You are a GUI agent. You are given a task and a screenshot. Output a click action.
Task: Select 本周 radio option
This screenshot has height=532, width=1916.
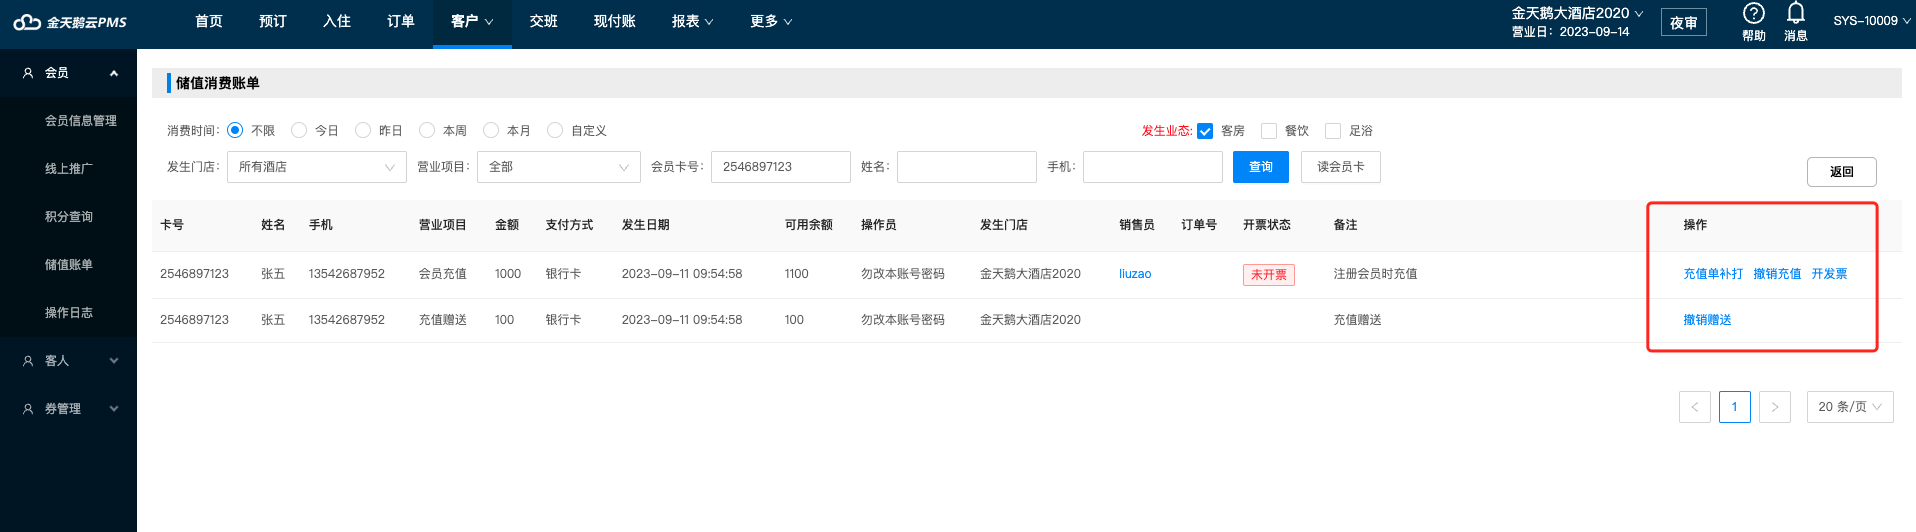pos(427,130)
